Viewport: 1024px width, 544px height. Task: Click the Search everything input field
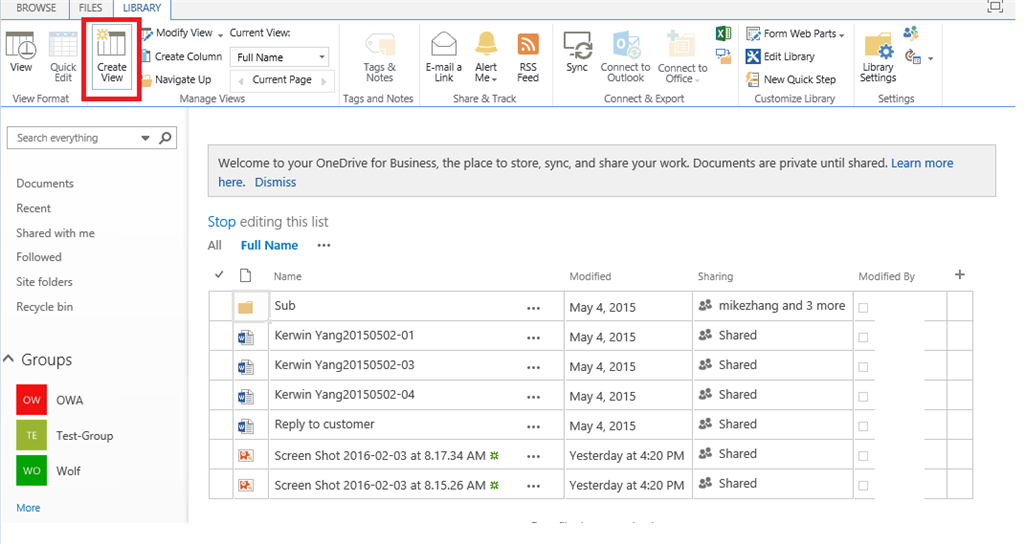click(x=75, y=138)
